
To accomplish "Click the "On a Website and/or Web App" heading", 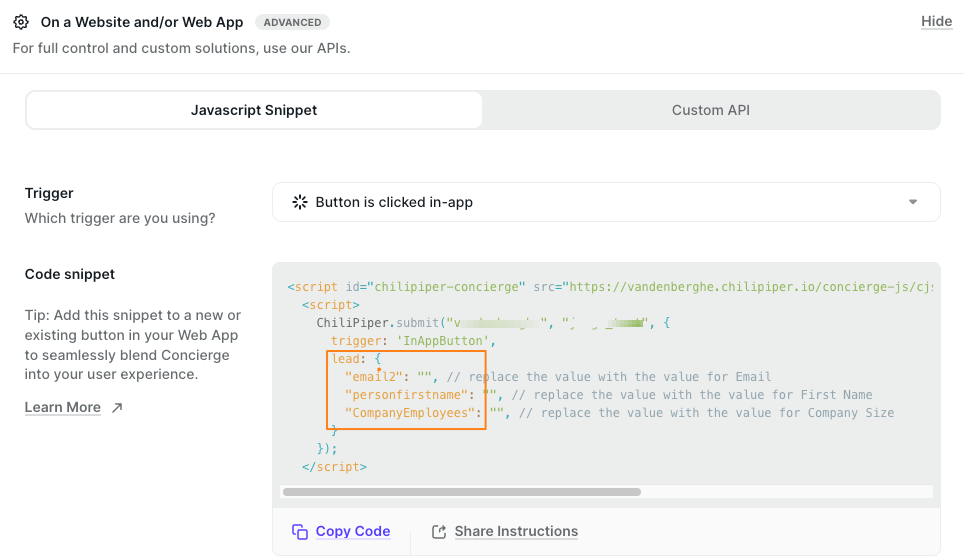I will pos(142,22).
